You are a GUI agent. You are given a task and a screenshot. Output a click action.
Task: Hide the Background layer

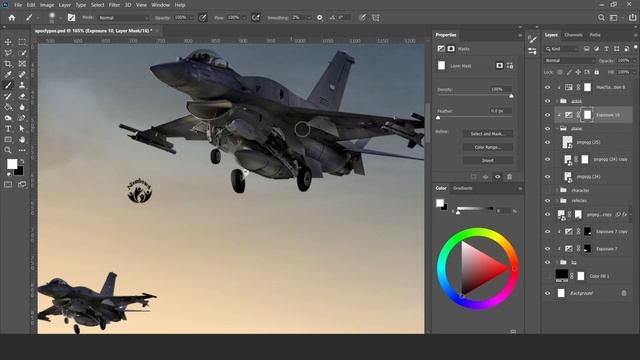click(x=548, y=293)
